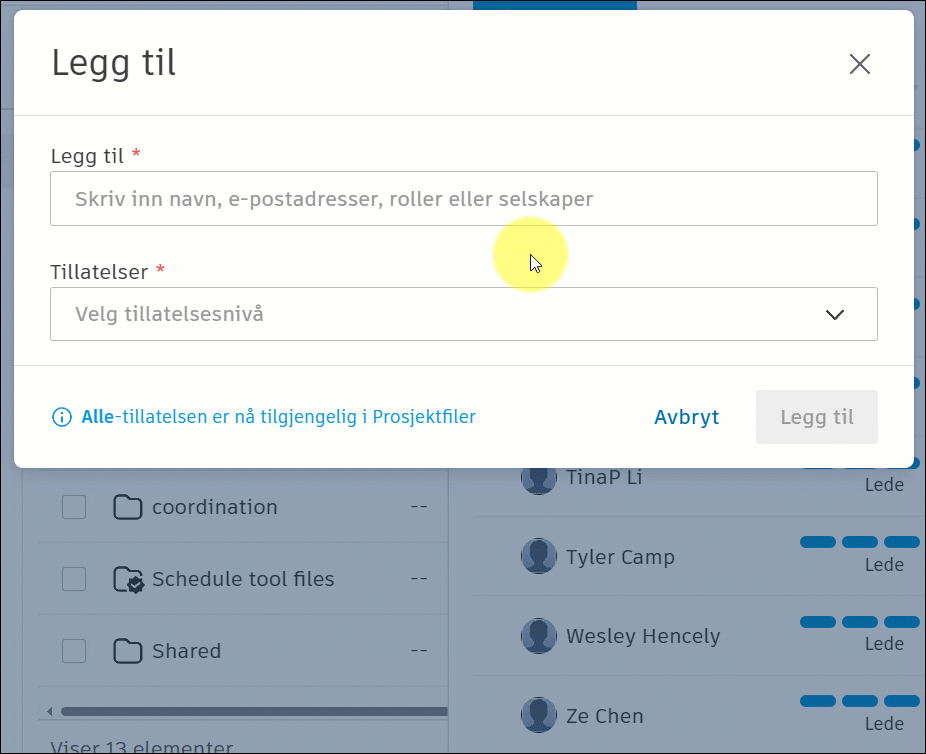The image size is (926, 754).
Task: Click the Tillatelser dropdown chevron arrow
Action: [x=834, y=315]
